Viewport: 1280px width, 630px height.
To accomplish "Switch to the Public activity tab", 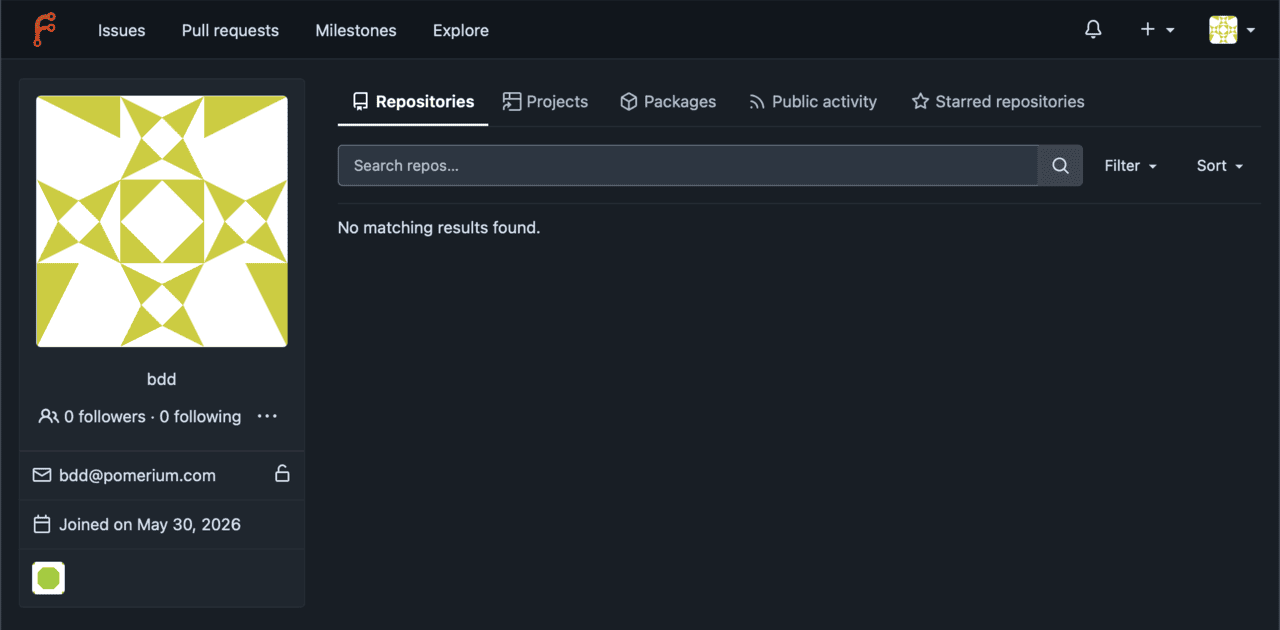I will click(813, 102).
